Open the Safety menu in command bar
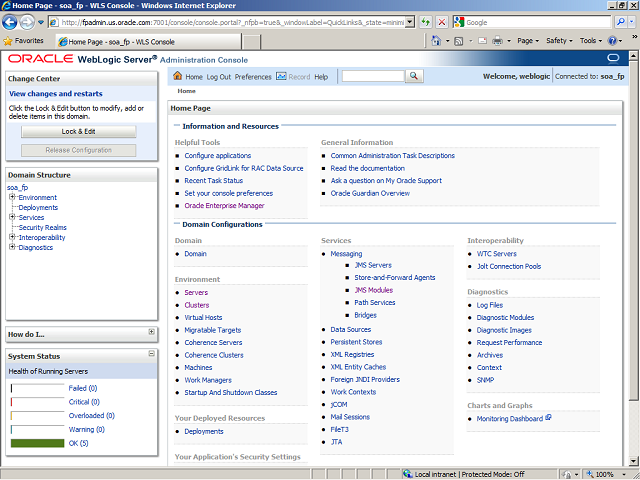Screen dimensions: 640x480 tap(558, 41)
